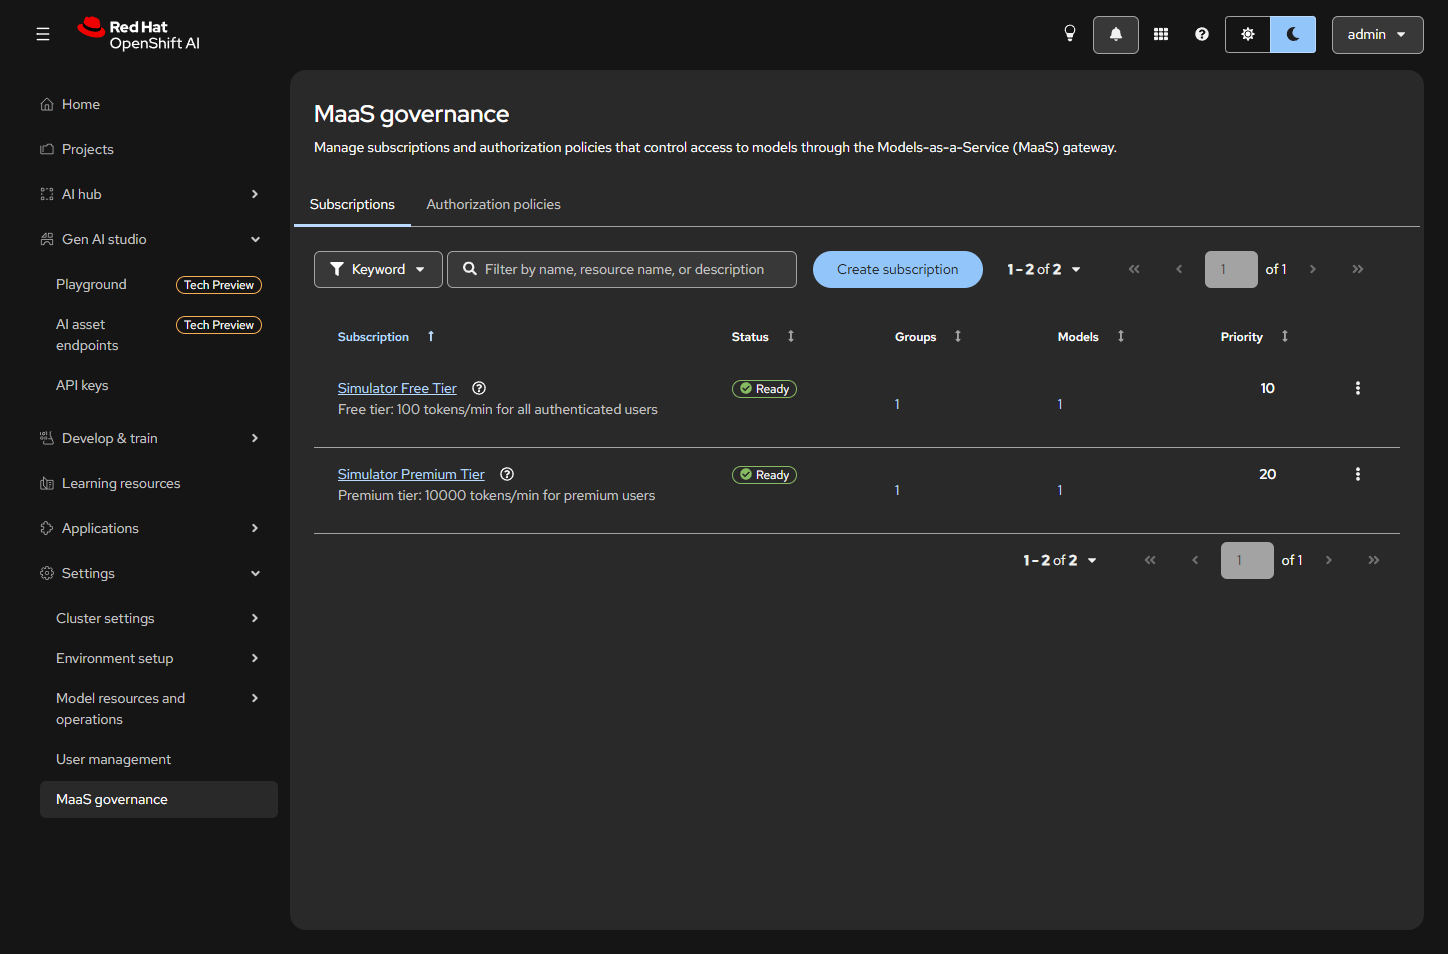Click help icon next to Simulator Free Tier

479,388
